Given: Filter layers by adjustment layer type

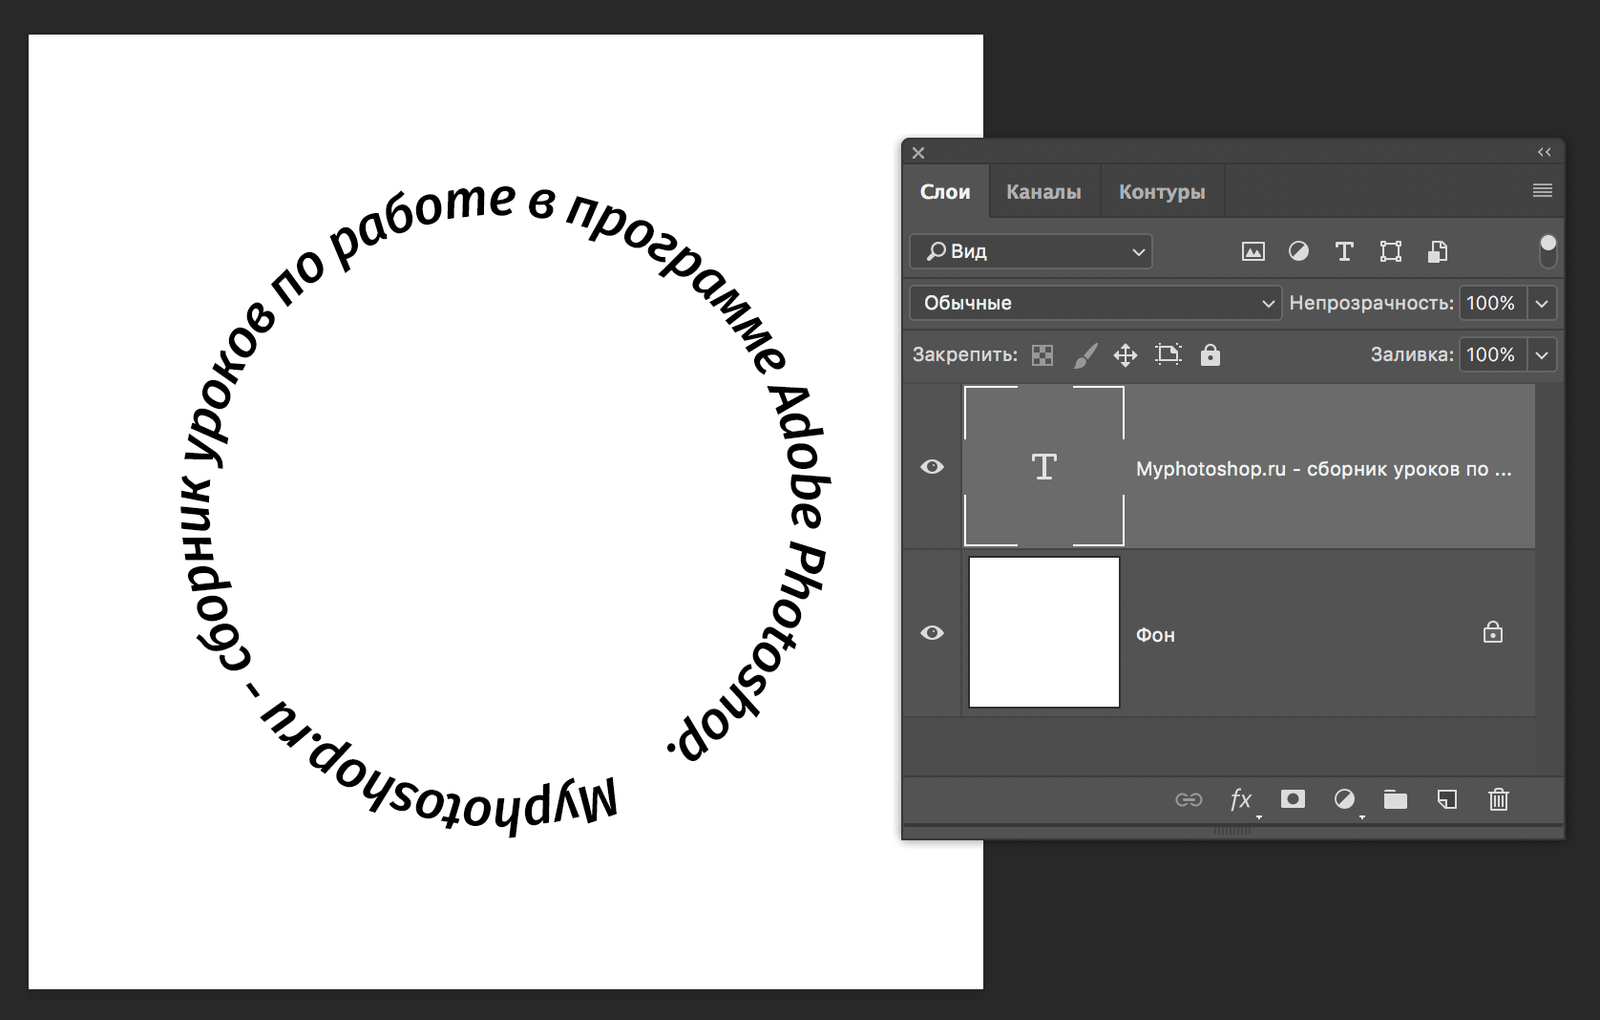Looking at the screenshot, I should point(1298,252).
